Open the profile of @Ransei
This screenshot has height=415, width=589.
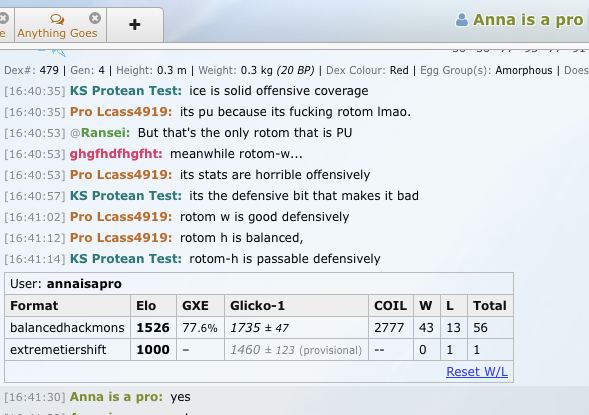click(x=100, y=133)
